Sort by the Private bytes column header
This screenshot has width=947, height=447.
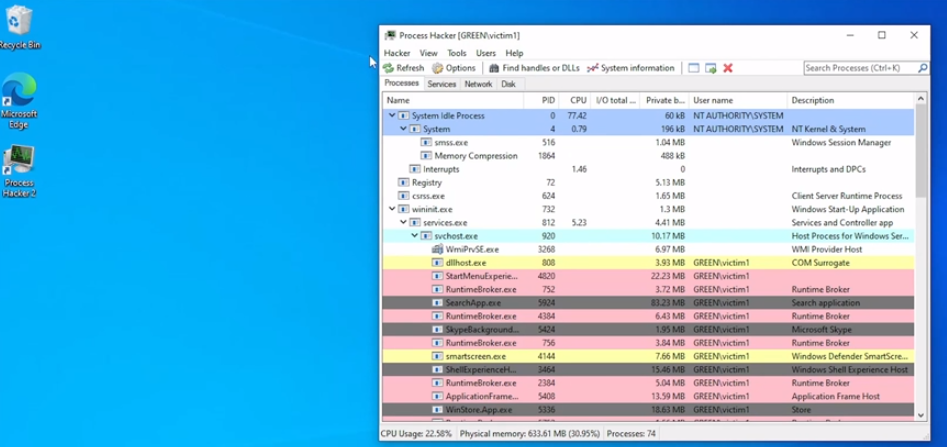click(664, 100)
